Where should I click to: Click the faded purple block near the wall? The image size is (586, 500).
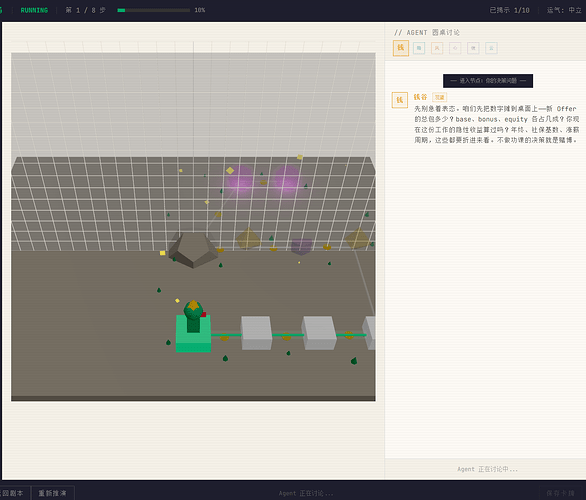coord(301,247)
